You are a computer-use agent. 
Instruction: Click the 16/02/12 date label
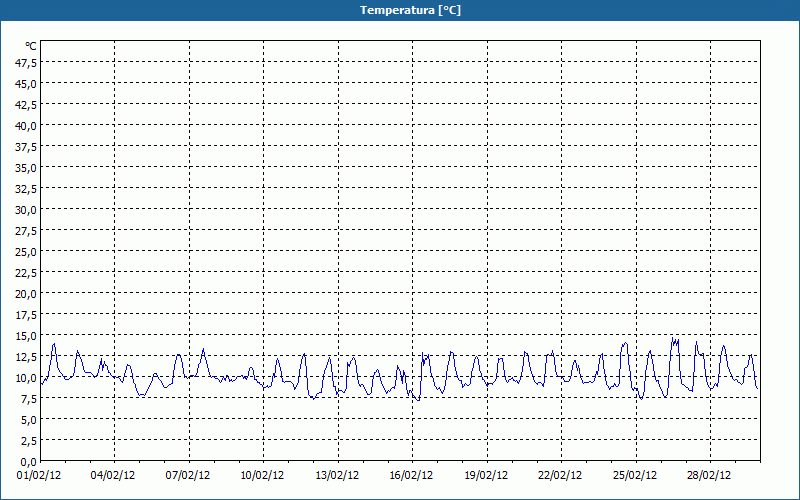(x=411, y=476)
